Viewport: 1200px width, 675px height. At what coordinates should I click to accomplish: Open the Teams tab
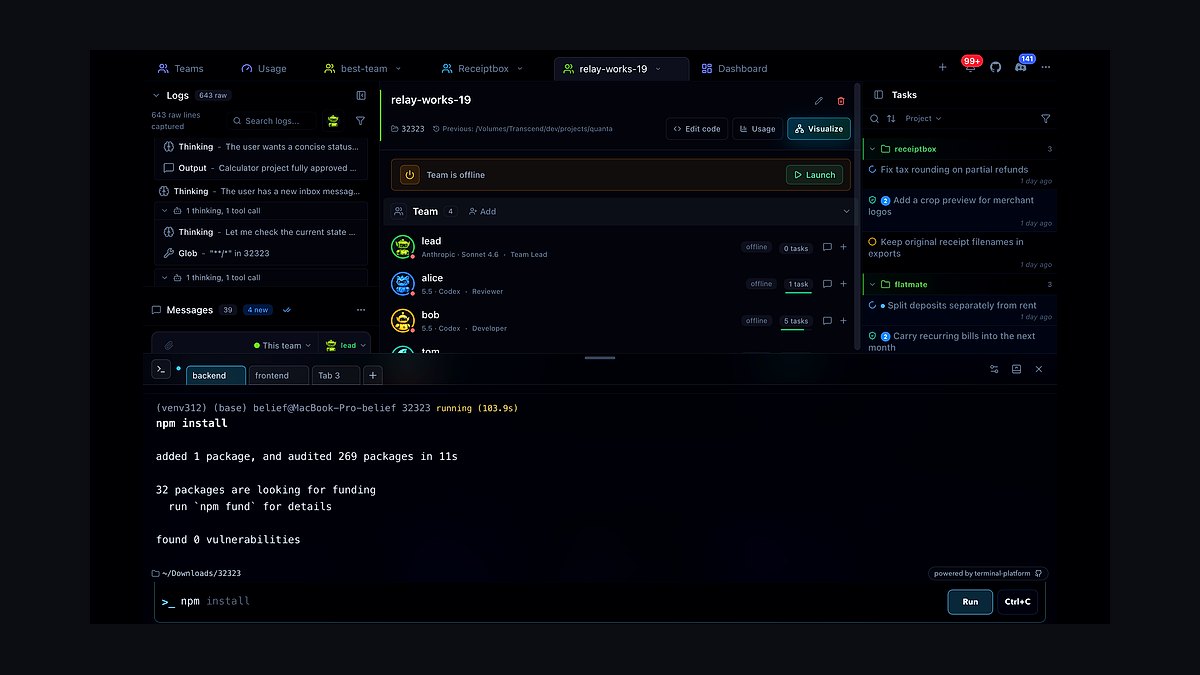[x=180, y=69]
